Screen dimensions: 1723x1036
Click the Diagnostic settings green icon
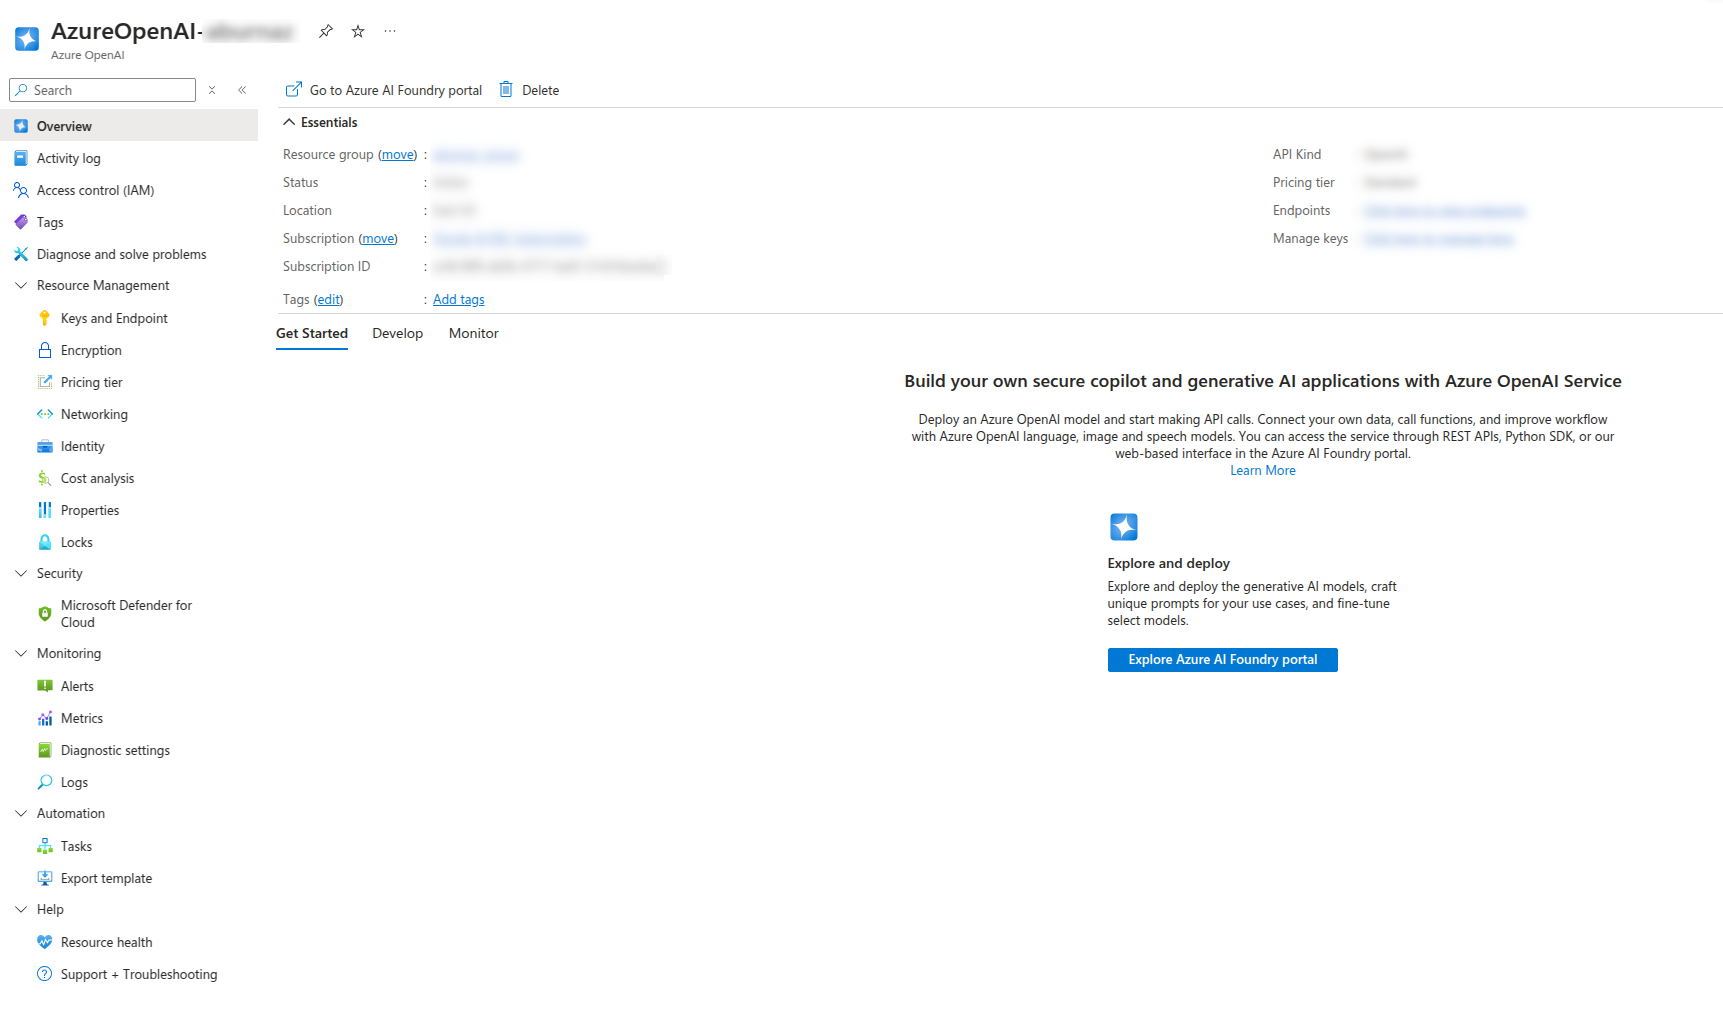point(45,750)
